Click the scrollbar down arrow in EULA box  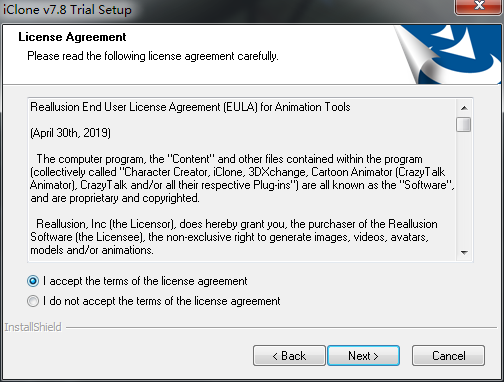(x=464, y=253)
